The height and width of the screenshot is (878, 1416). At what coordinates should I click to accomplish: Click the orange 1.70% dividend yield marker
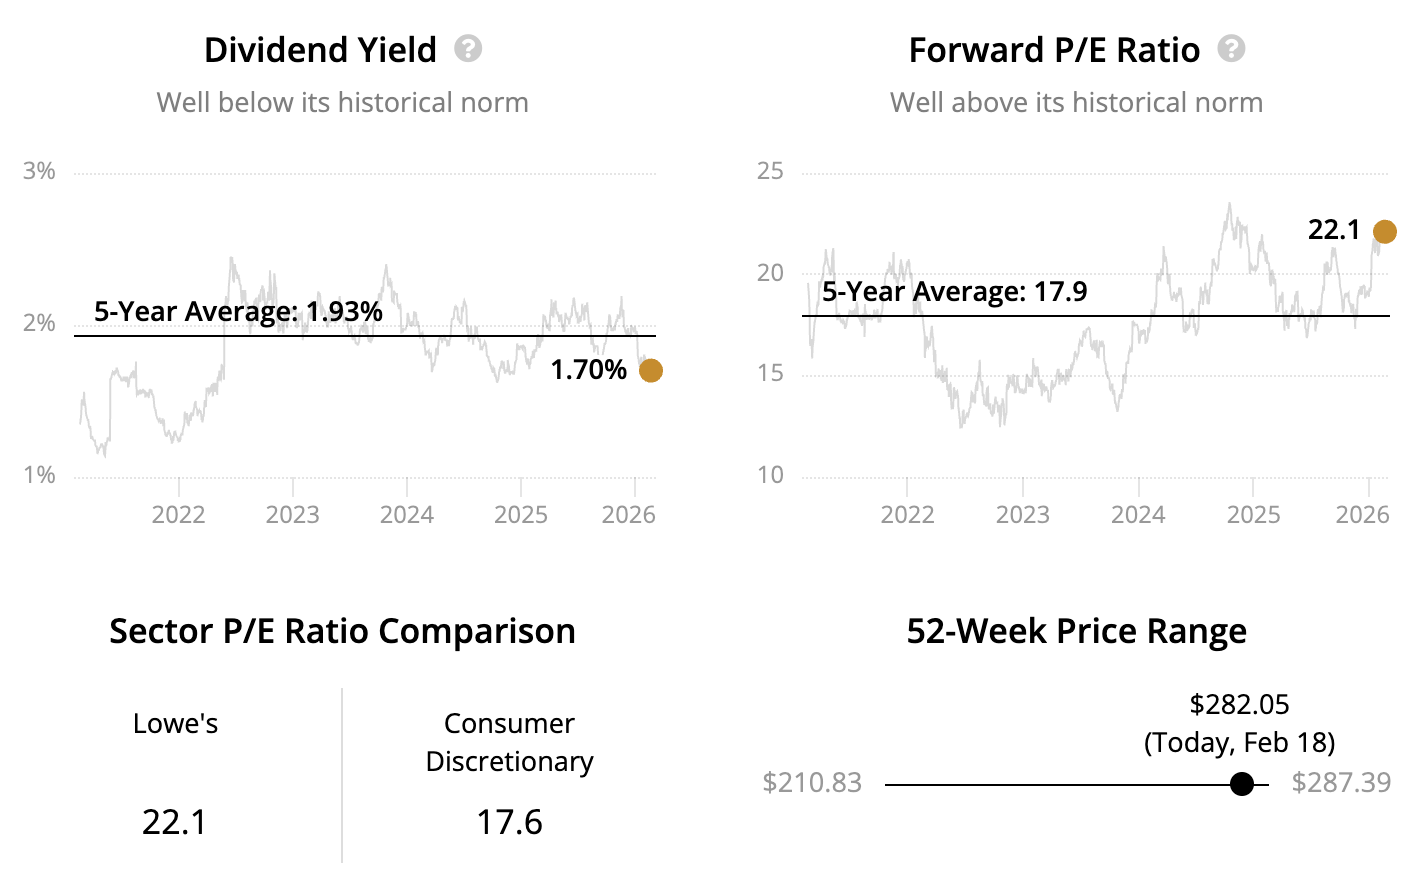pos(650,371)
